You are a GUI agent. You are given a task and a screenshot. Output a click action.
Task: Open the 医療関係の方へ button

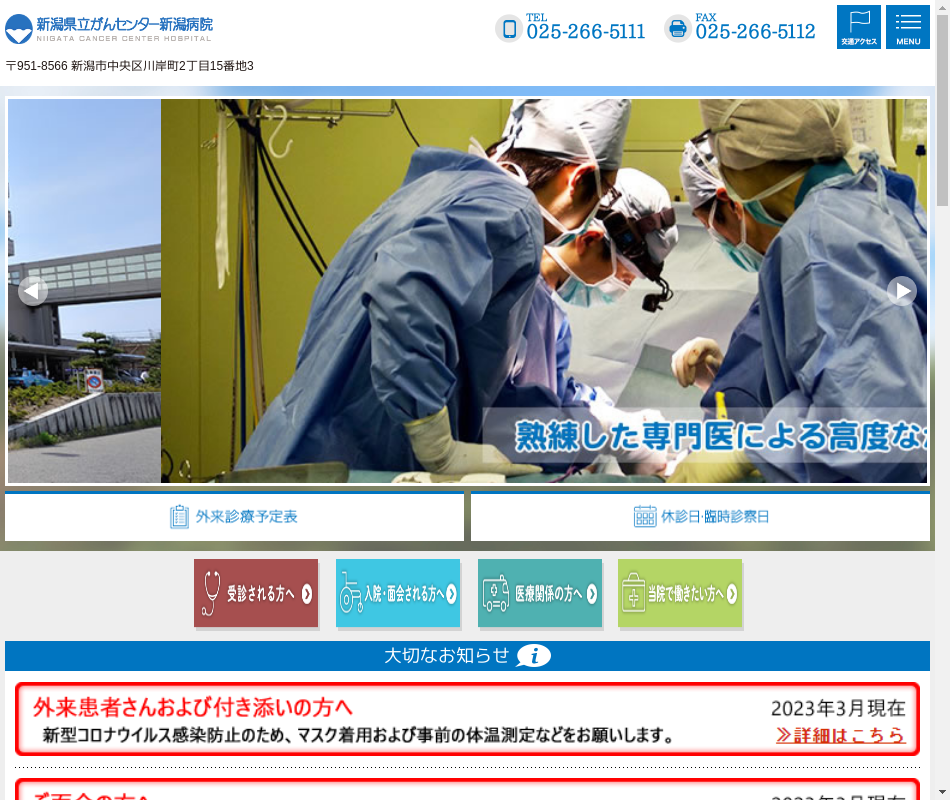(540, 593)
